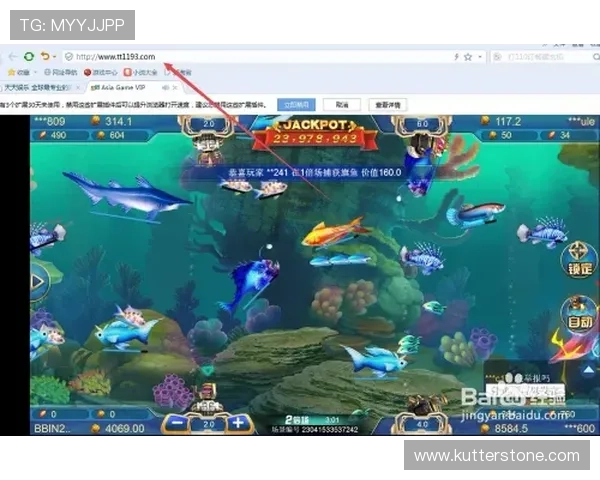Expand the favorites dropdown arrow
This screenshot has height=480, width=600.
click(35, 72)
